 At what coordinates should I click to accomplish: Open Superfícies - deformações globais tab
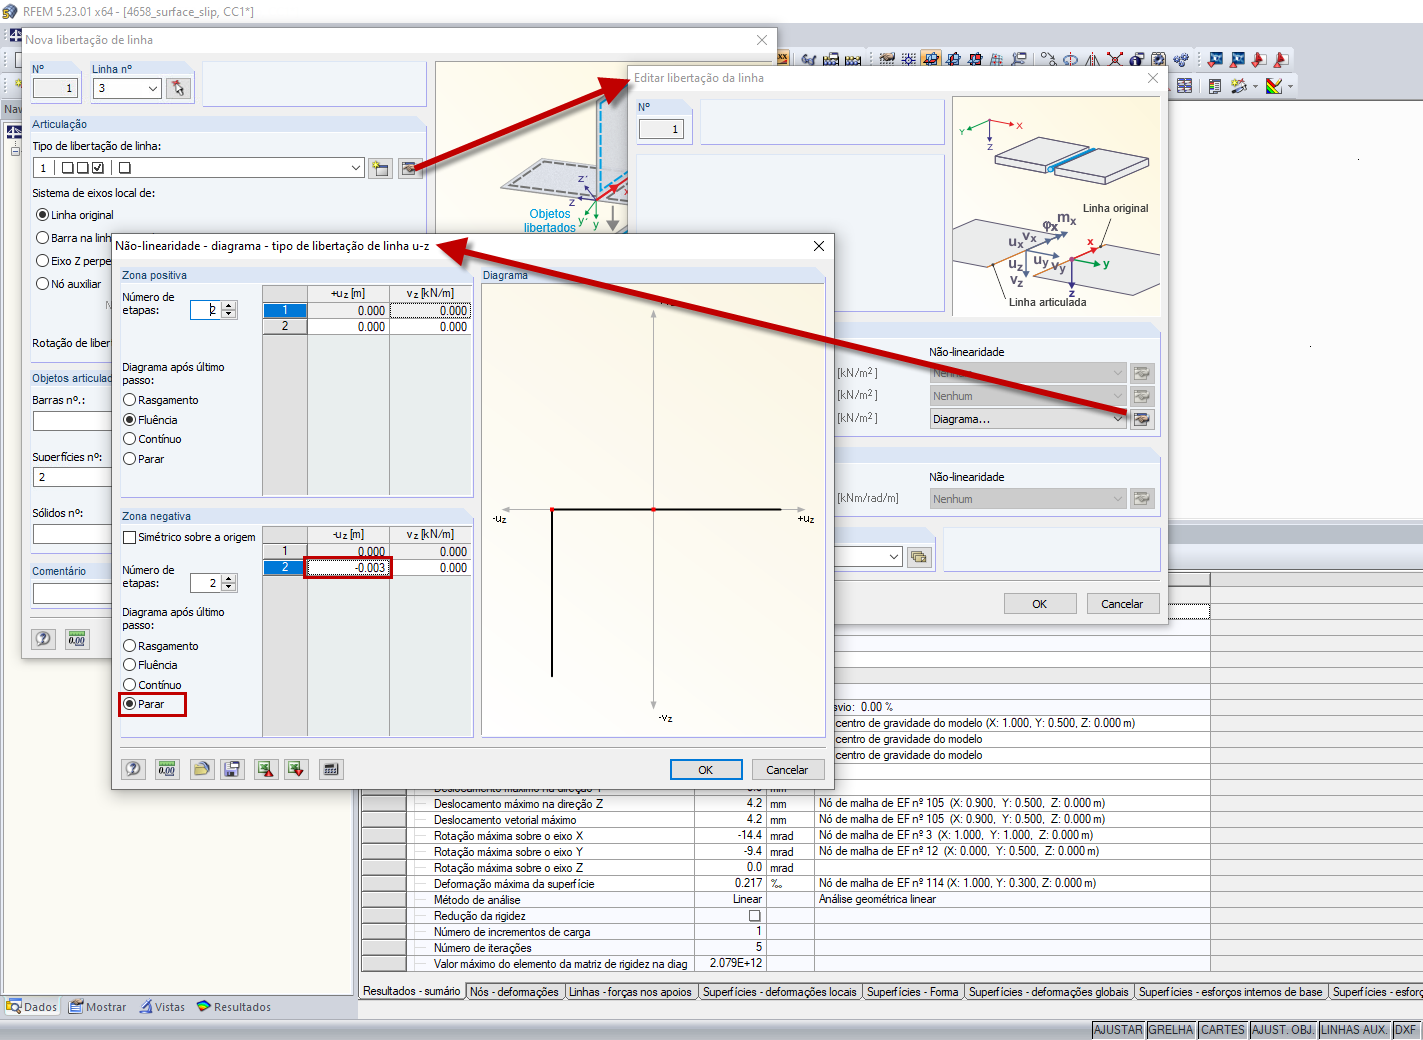1048,992
